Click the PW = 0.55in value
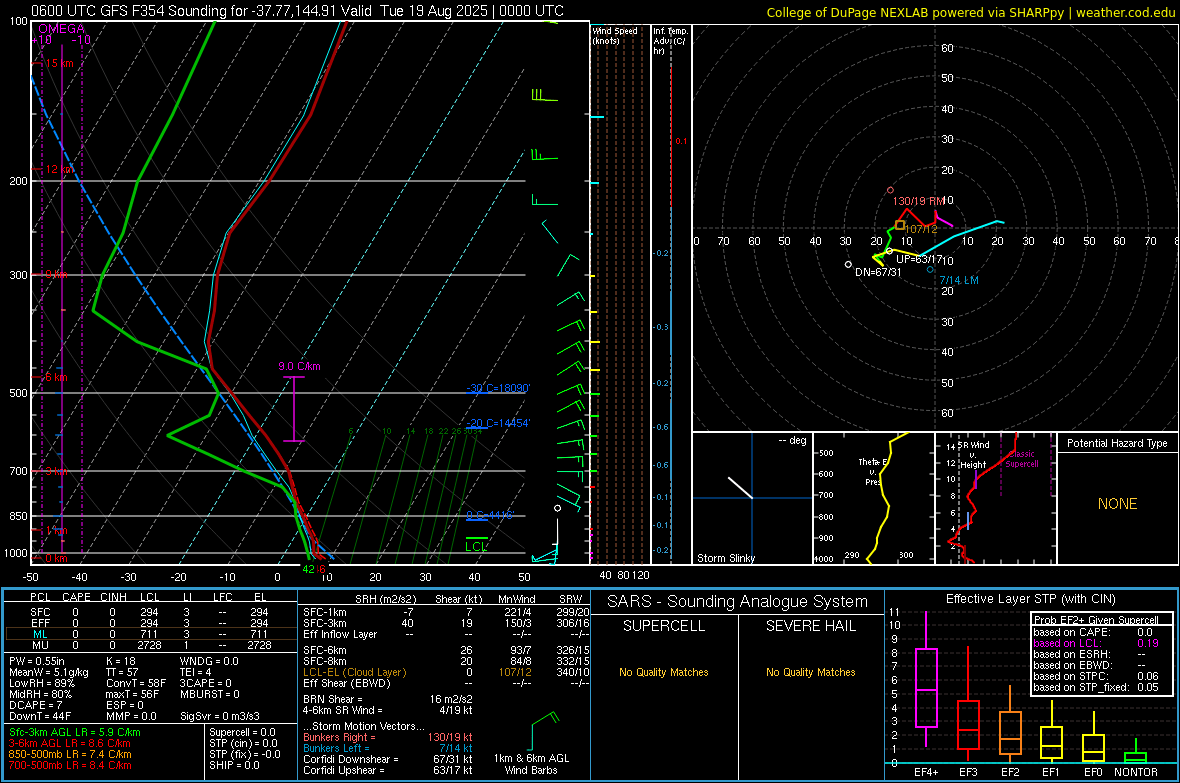1180x783 pixels. click(x=36, y=661)
